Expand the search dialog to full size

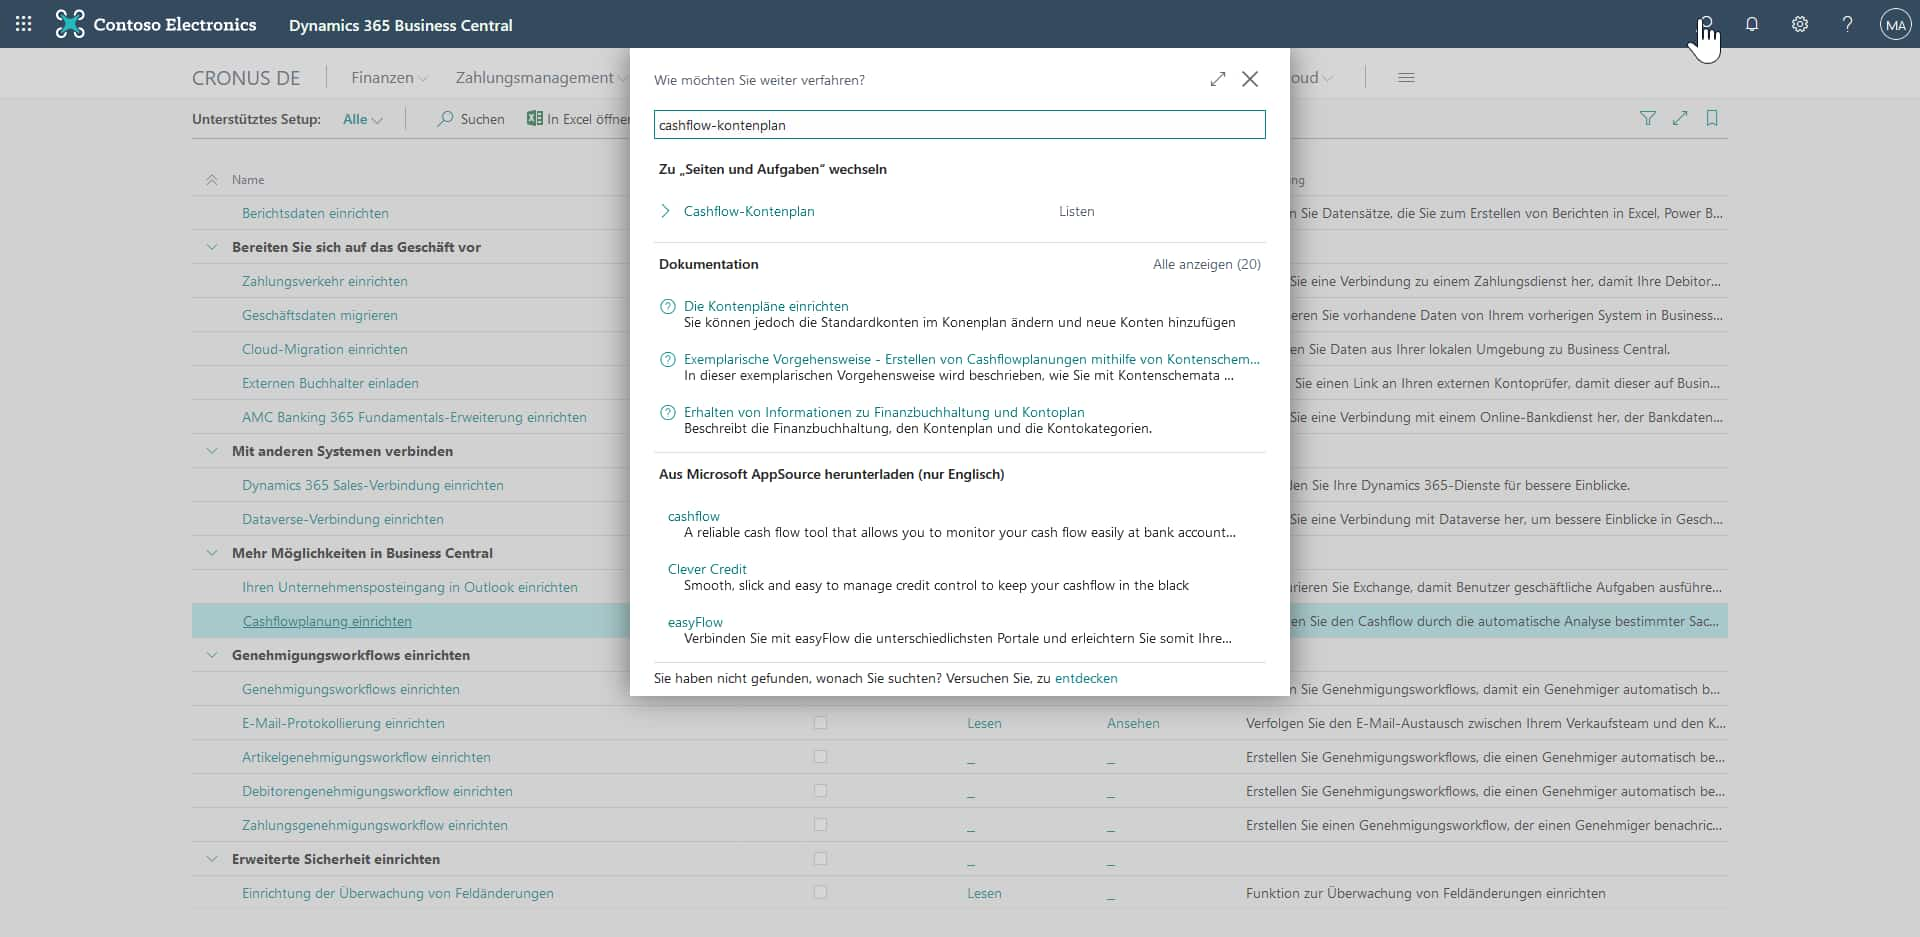(1217, 79)
